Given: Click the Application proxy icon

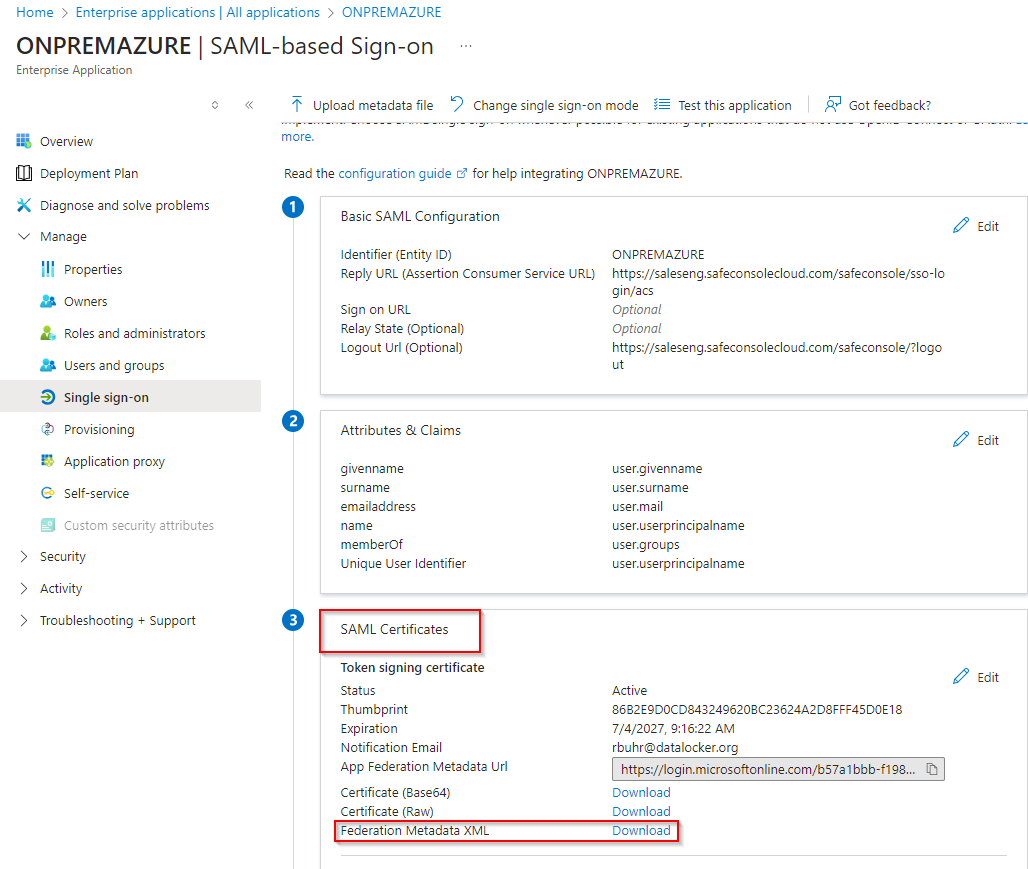Looking at the screenshot, I should tap(48, 461).
